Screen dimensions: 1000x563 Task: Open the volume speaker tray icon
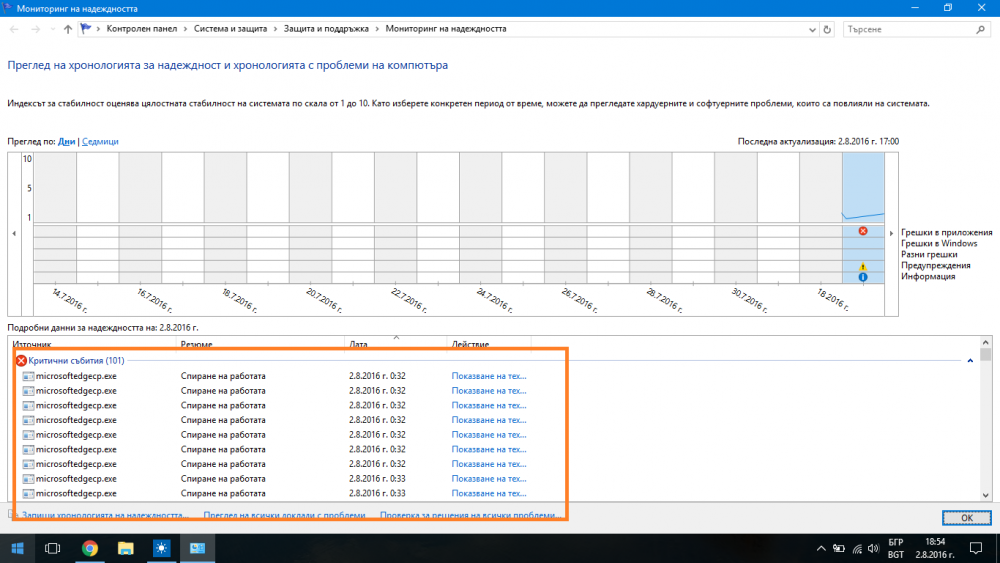pyautogui.click(x=874, y=548)
